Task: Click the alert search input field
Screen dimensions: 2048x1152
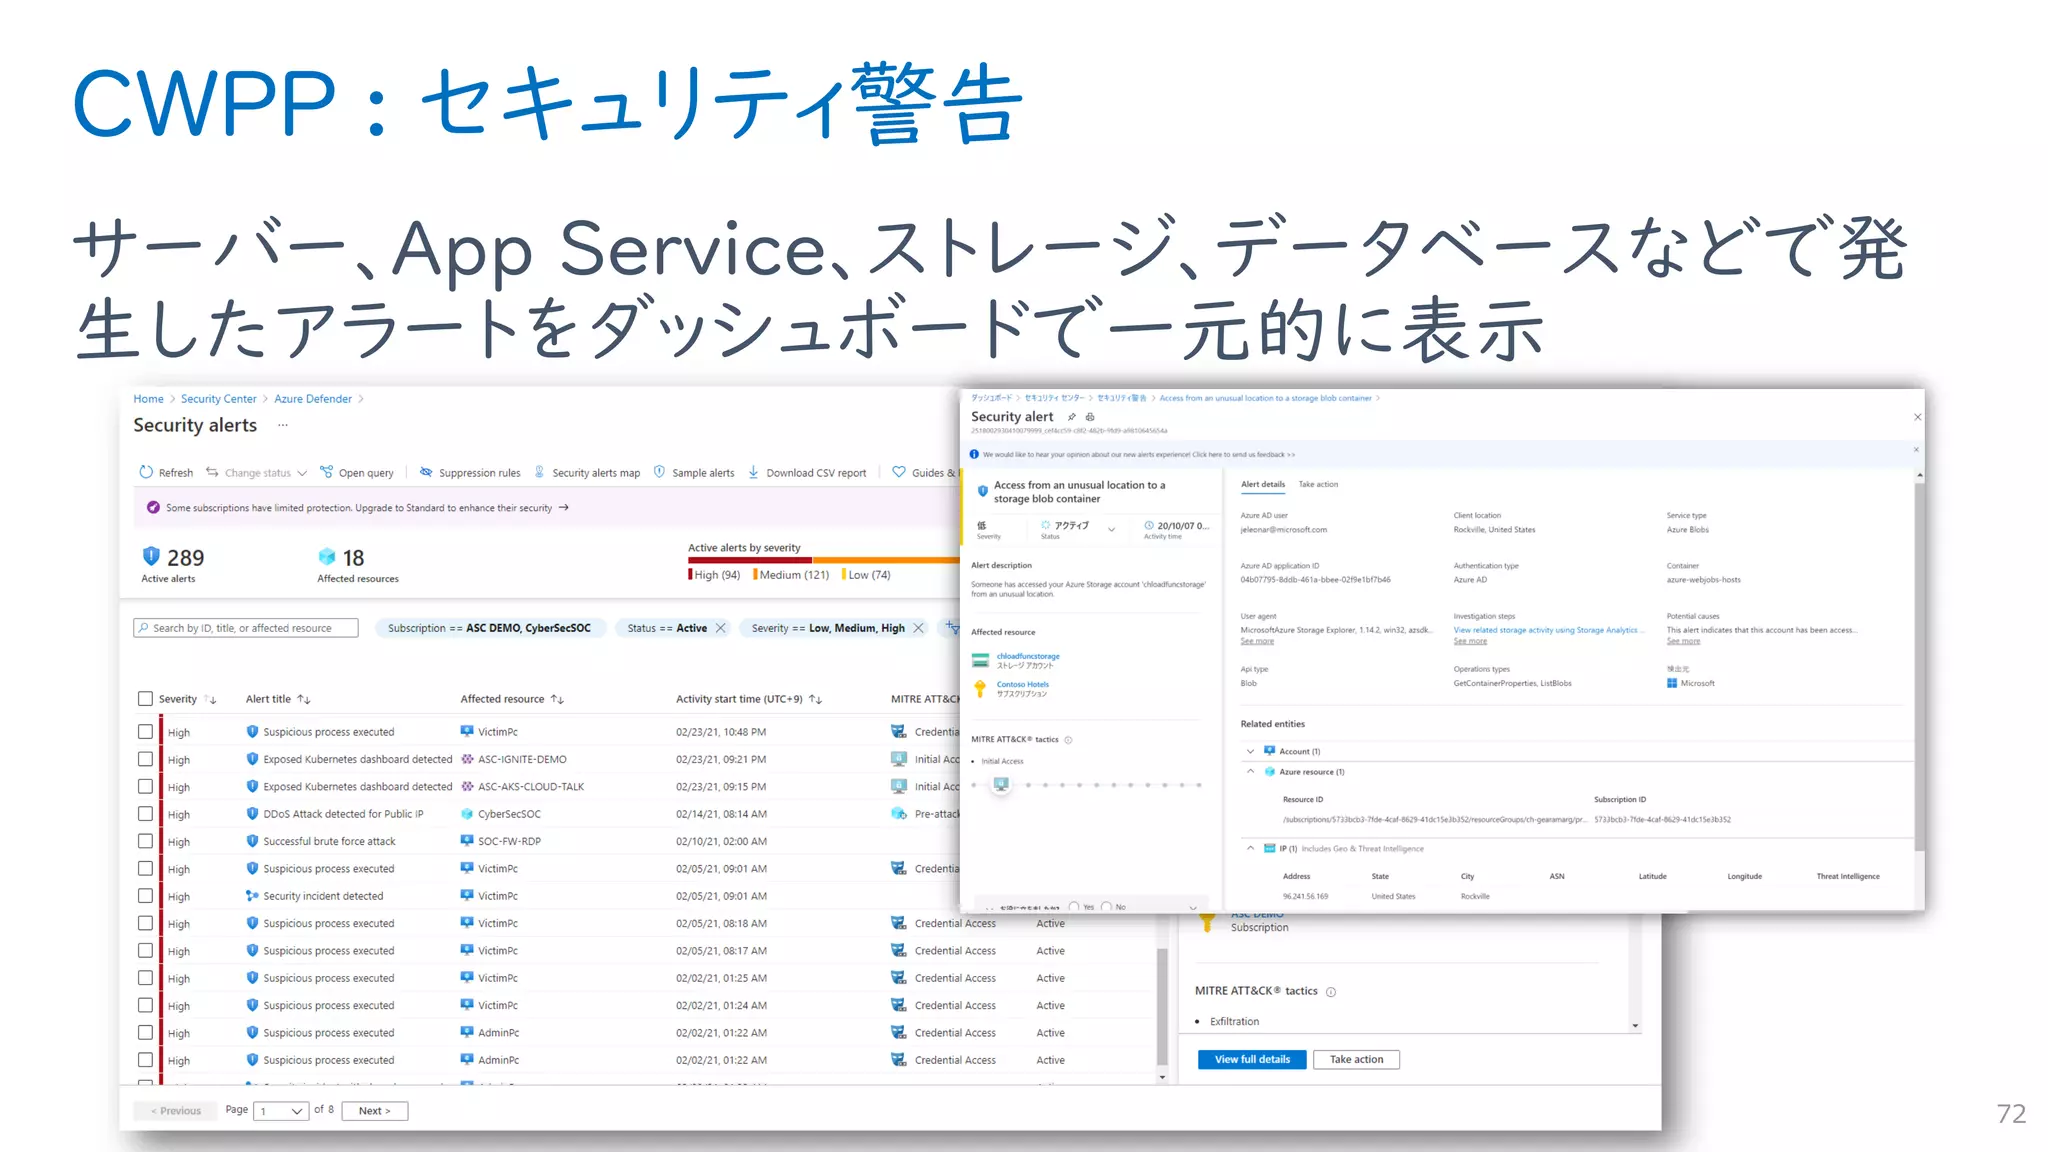Action: click(246, 628)
